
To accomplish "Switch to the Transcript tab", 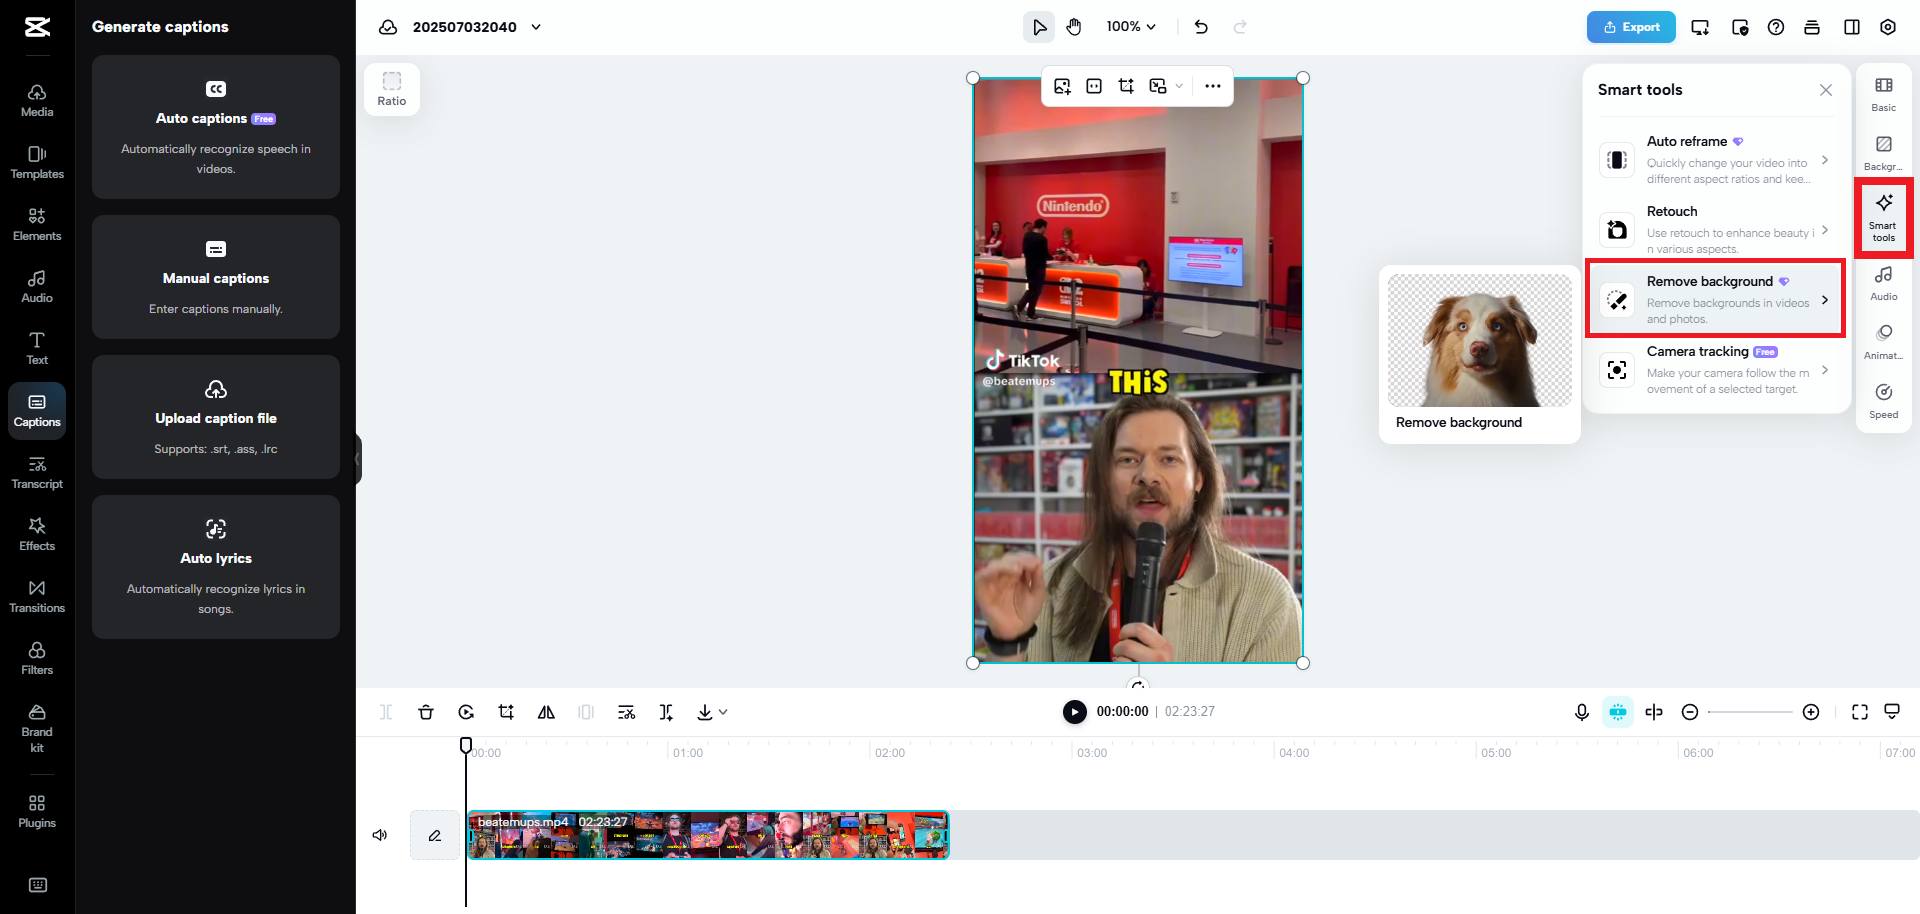I will (37, 471).
